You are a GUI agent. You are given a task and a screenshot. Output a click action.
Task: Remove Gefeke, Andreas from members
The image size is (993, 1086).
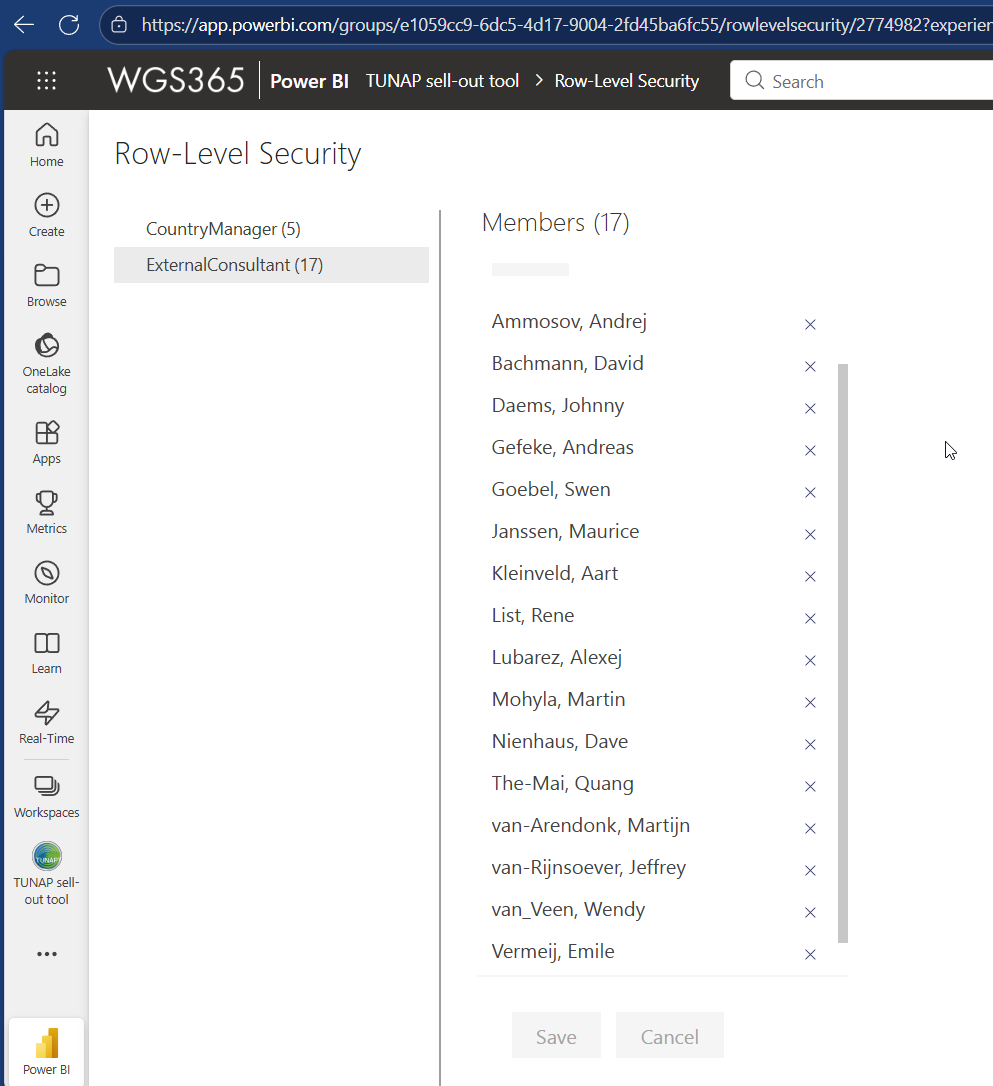tap(810, 450)
